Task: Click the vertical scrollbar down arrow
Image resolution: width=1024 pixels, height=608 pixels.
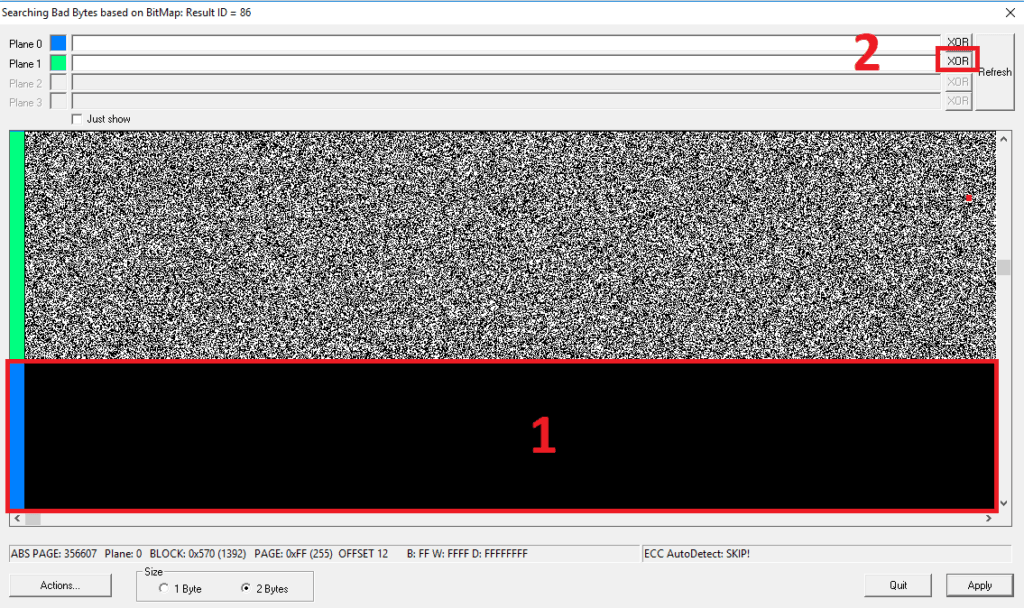Action: point(1004,503)
